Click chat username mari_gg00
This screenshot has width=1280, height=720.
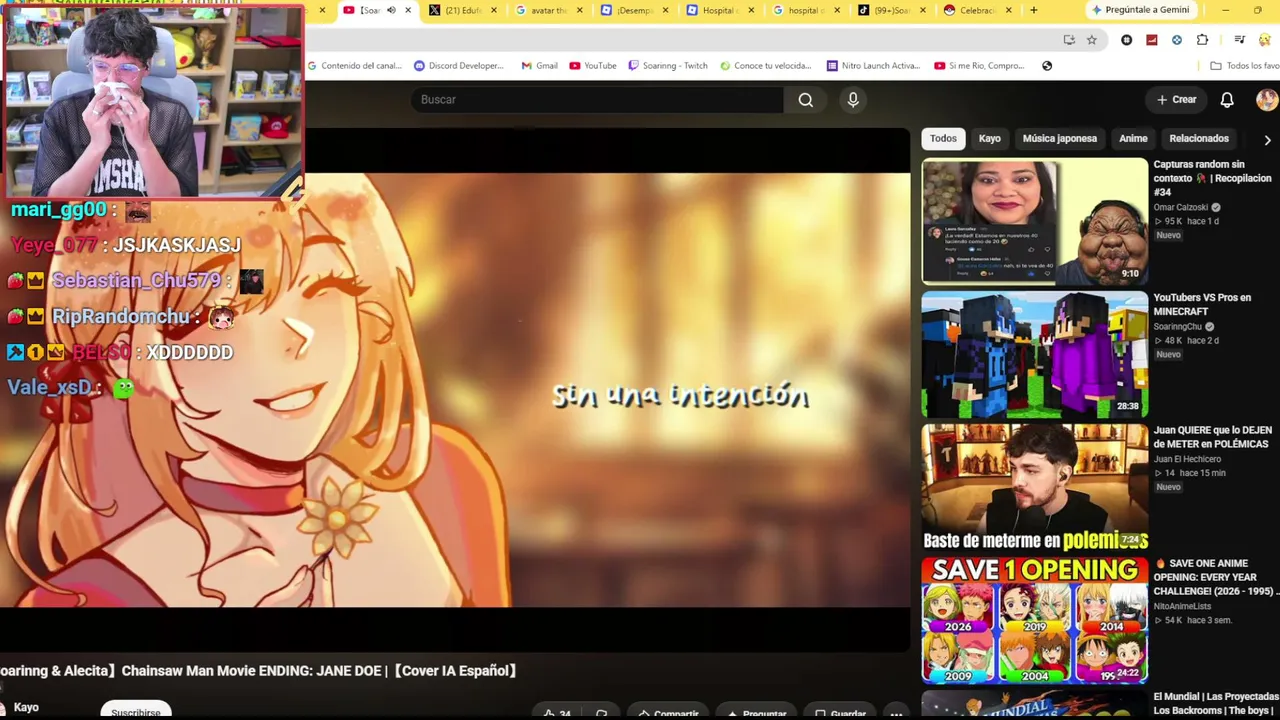pos(58,210)
